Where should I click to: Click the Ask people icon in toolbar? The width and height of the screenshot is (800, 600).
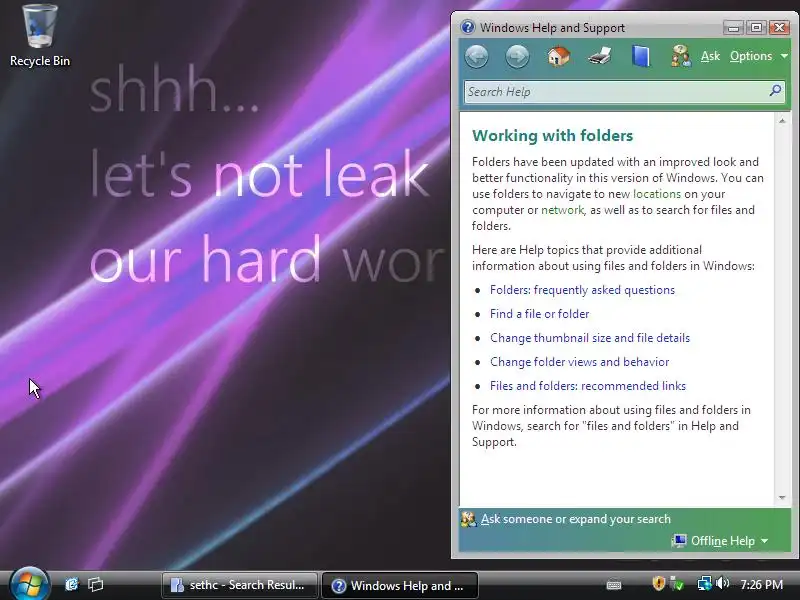(x=681, y=56)
